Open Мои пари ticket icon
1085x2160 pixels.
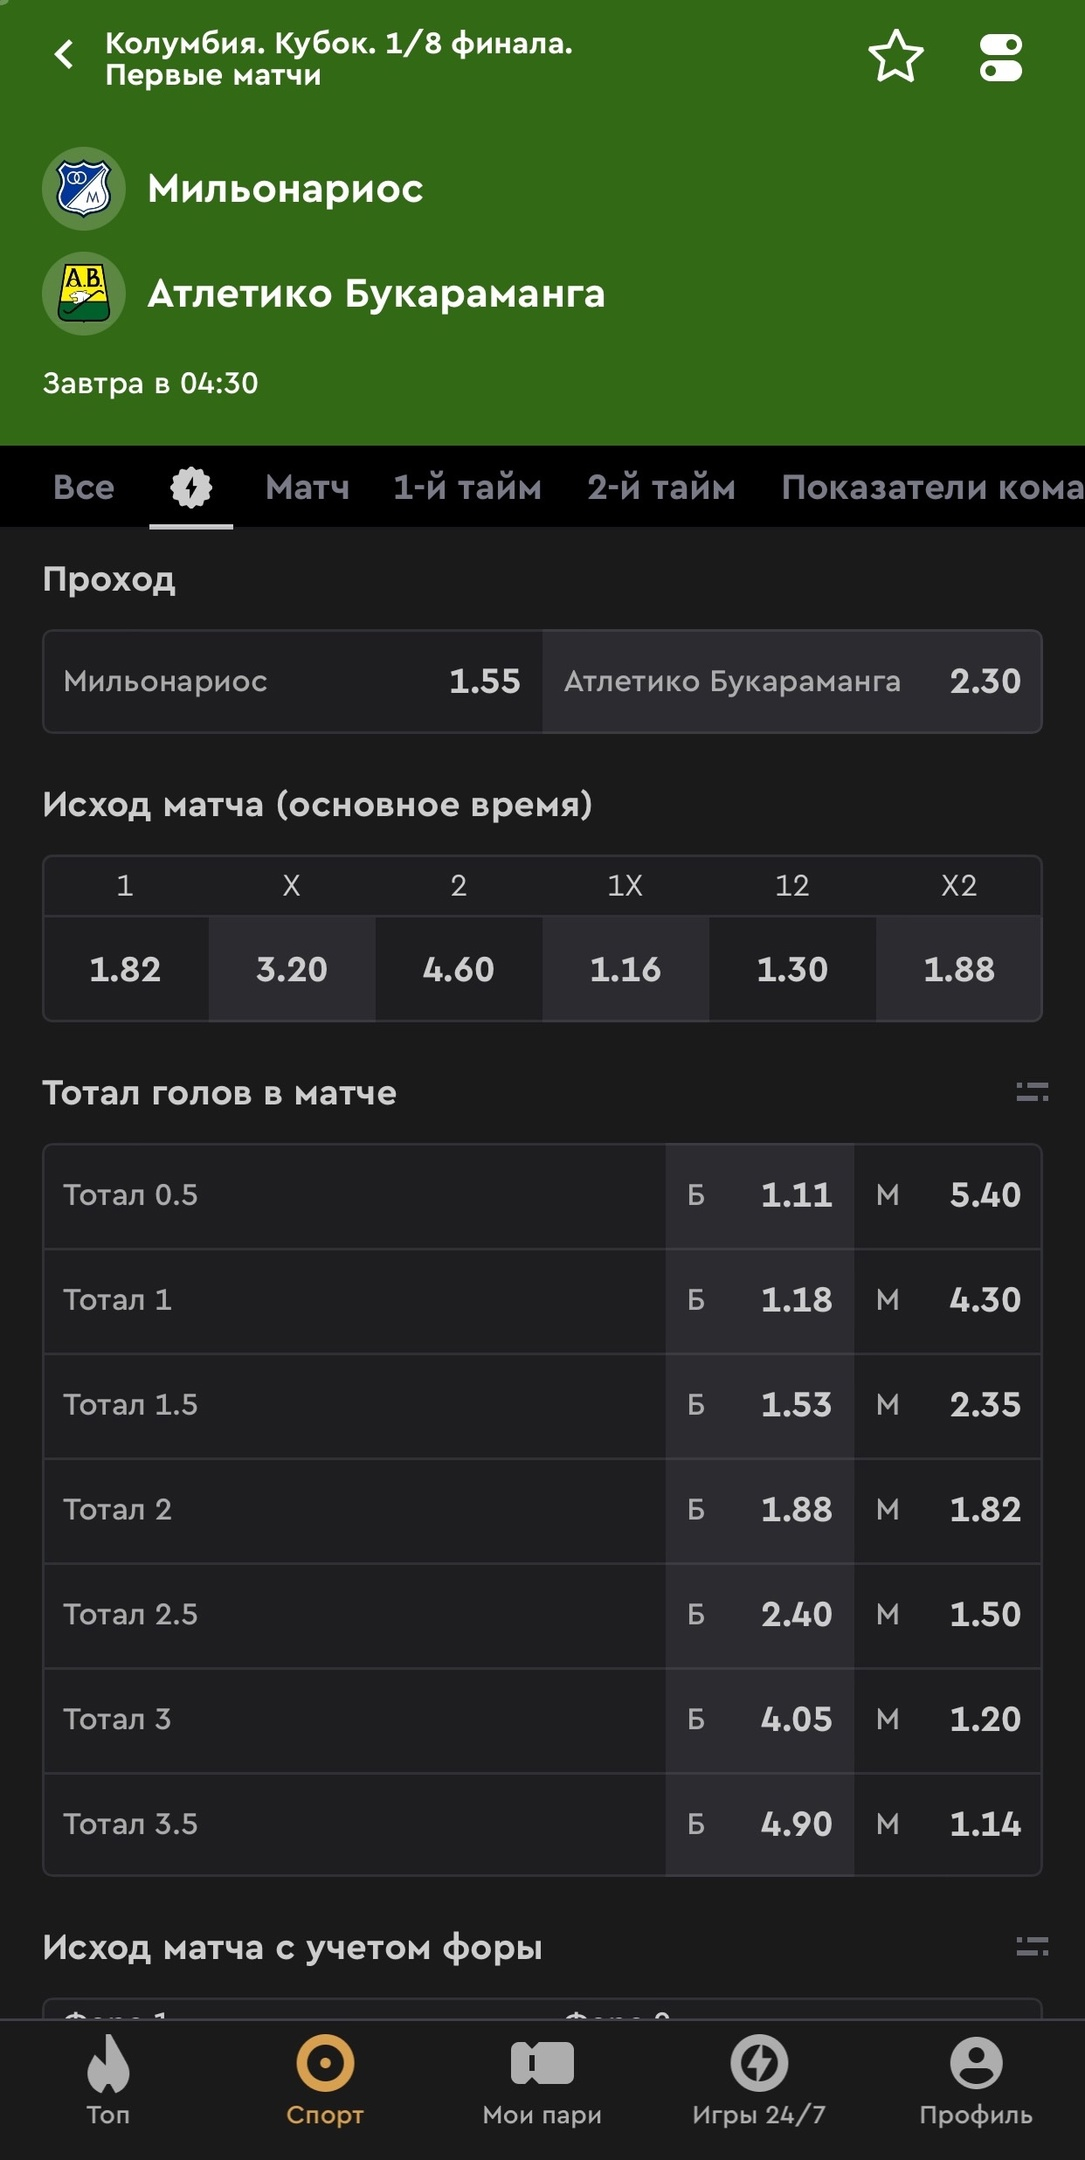tap(542, 2080)
